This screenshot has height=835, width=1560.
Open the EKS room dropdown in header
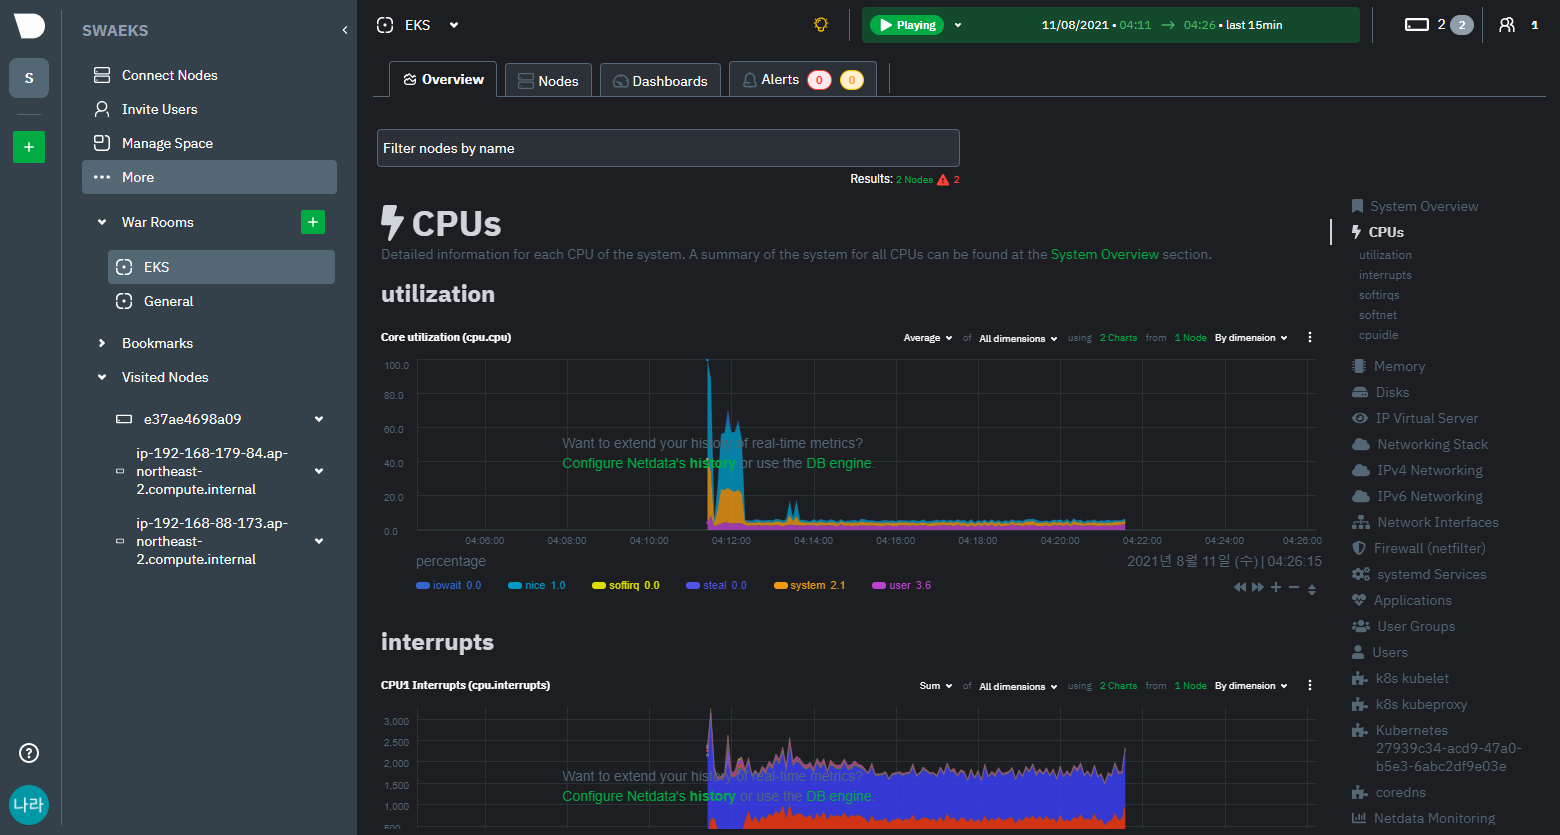click(454, 25)
